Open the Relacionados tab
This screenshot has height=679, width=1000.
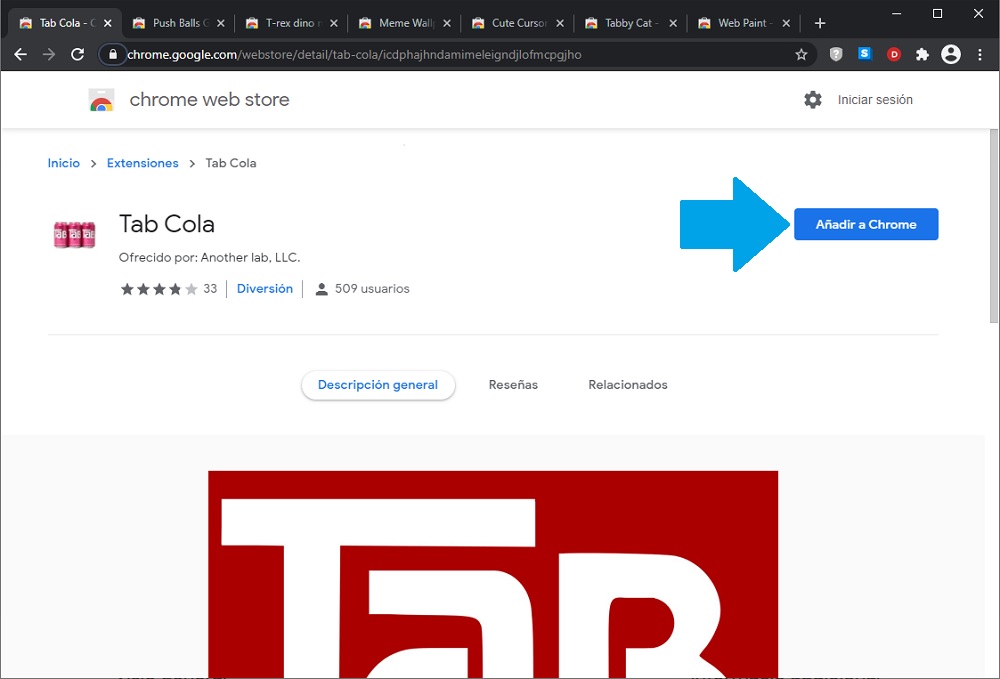(x=627, y=385)
